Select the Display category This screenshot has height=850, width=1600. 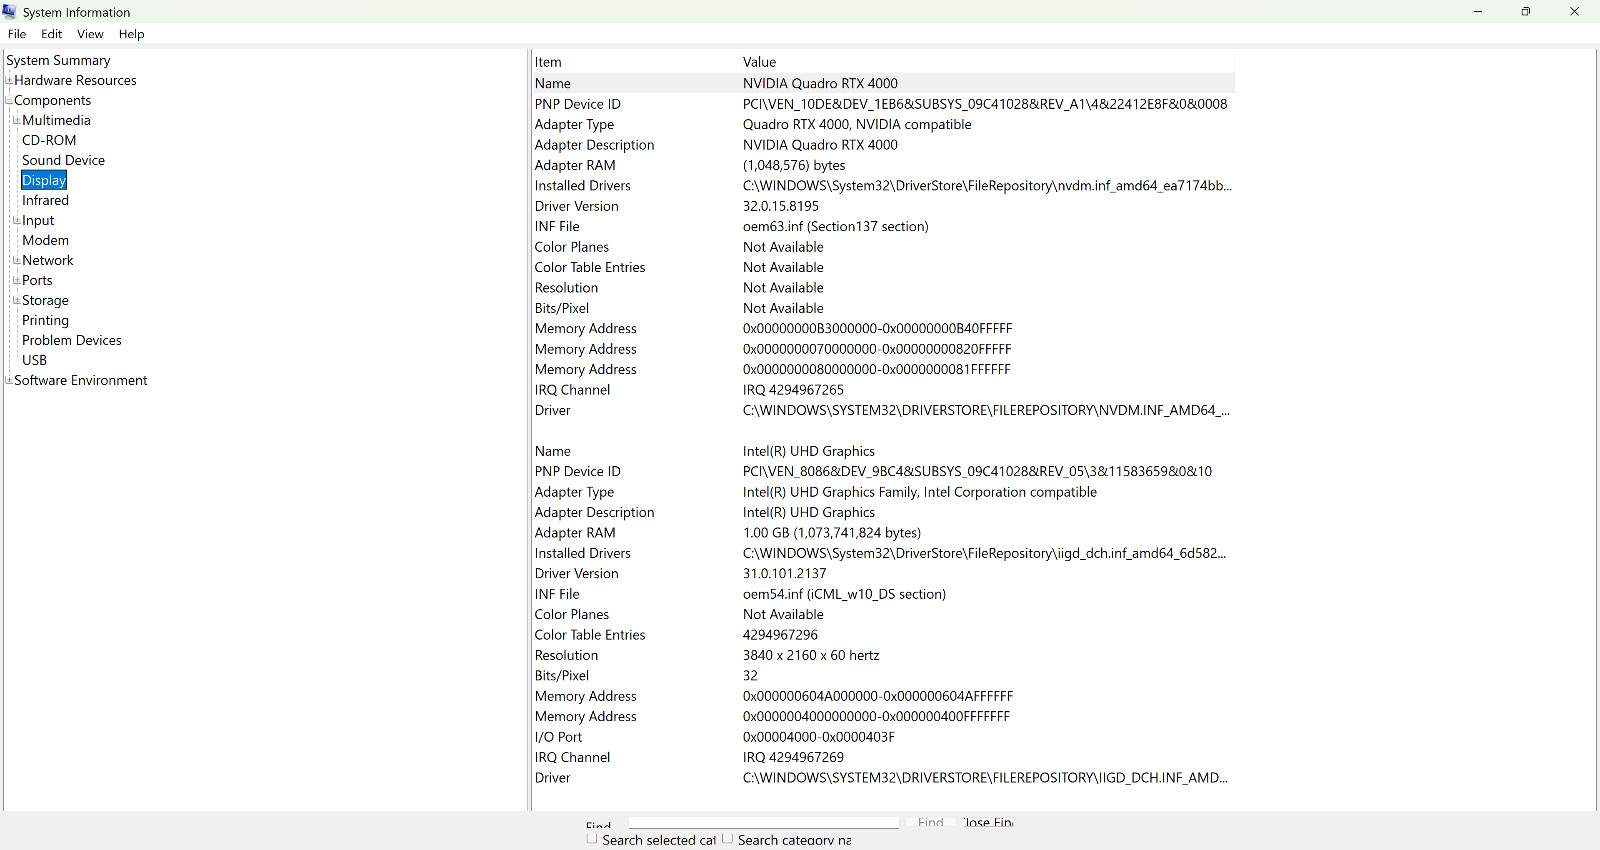(x=44, y=181)
